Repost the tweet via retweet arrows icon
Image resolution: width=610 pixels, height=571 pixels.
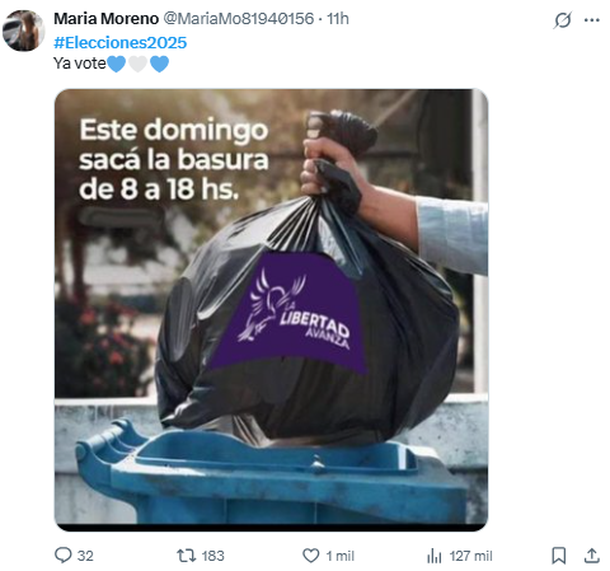(186, 555)
